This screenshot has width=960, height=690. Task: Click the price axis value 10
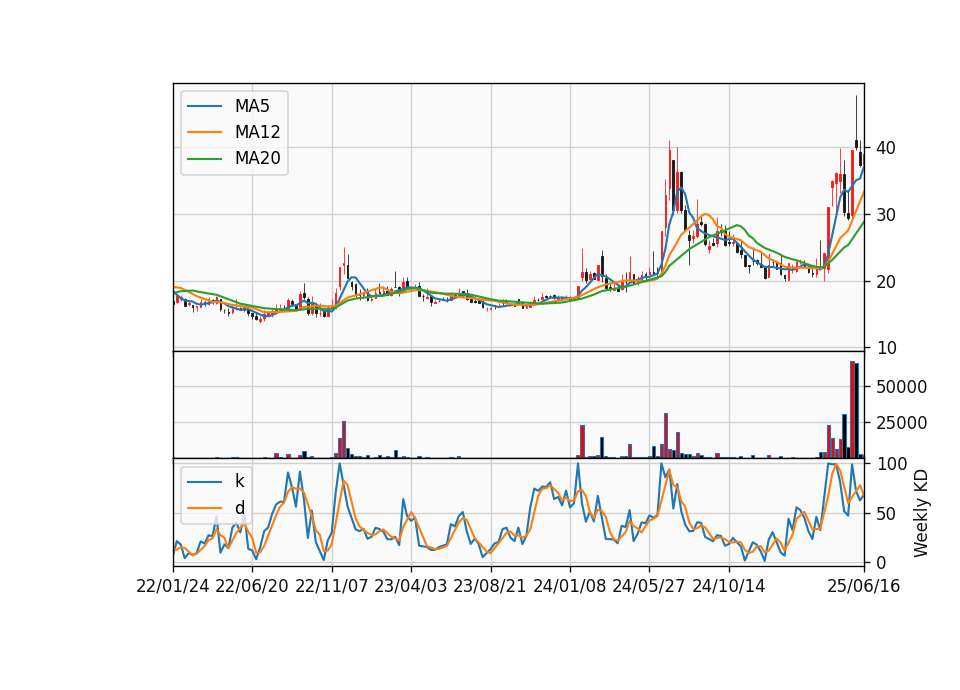pos(886,348)
